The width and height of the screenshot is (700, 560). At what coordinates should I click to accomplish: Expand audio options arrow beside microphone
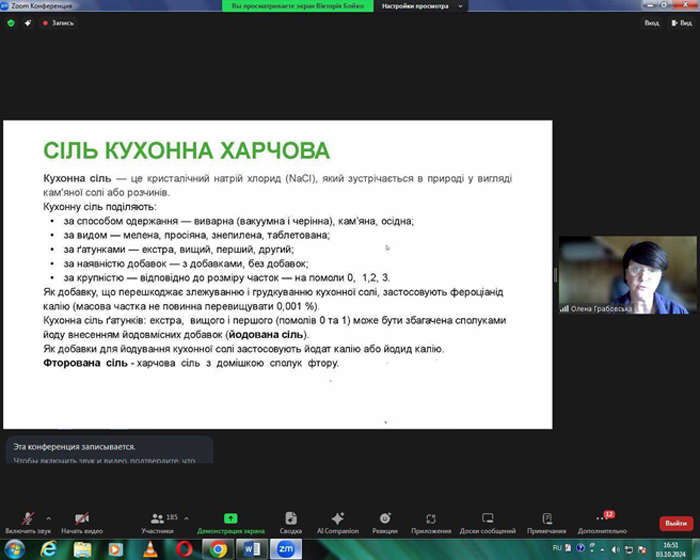click(49, 518)
